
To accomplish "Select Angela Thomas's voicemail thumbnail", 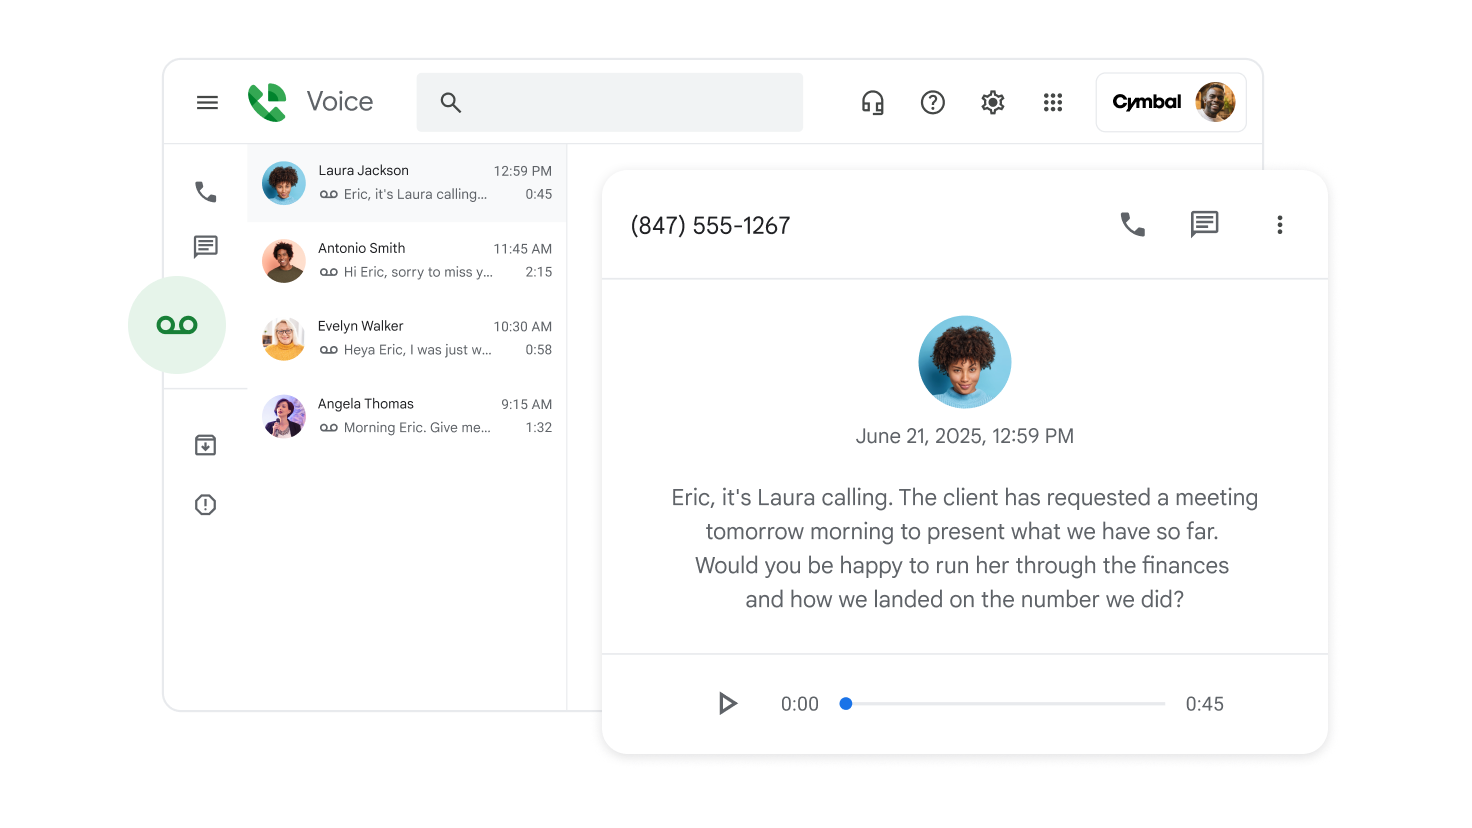I will pyautogui.click(x=283, y=416).
